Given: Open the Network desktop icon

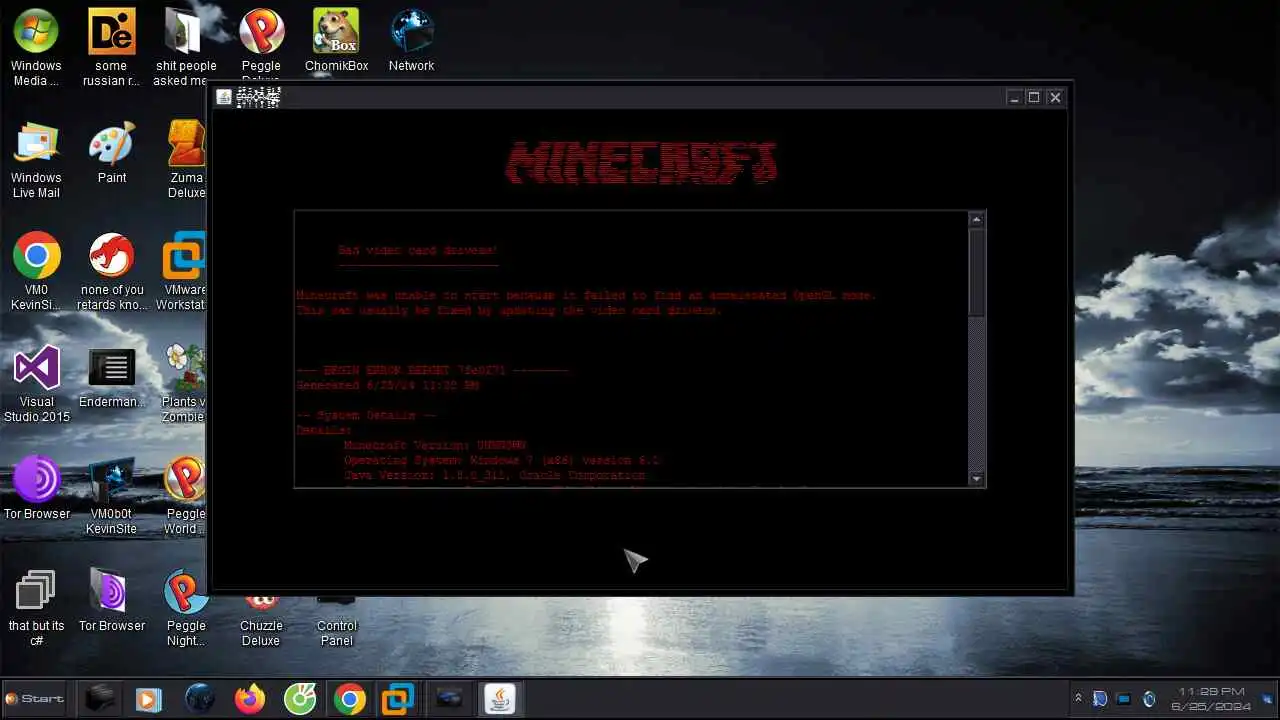Looking at the screenshot, I should (411, 40).
